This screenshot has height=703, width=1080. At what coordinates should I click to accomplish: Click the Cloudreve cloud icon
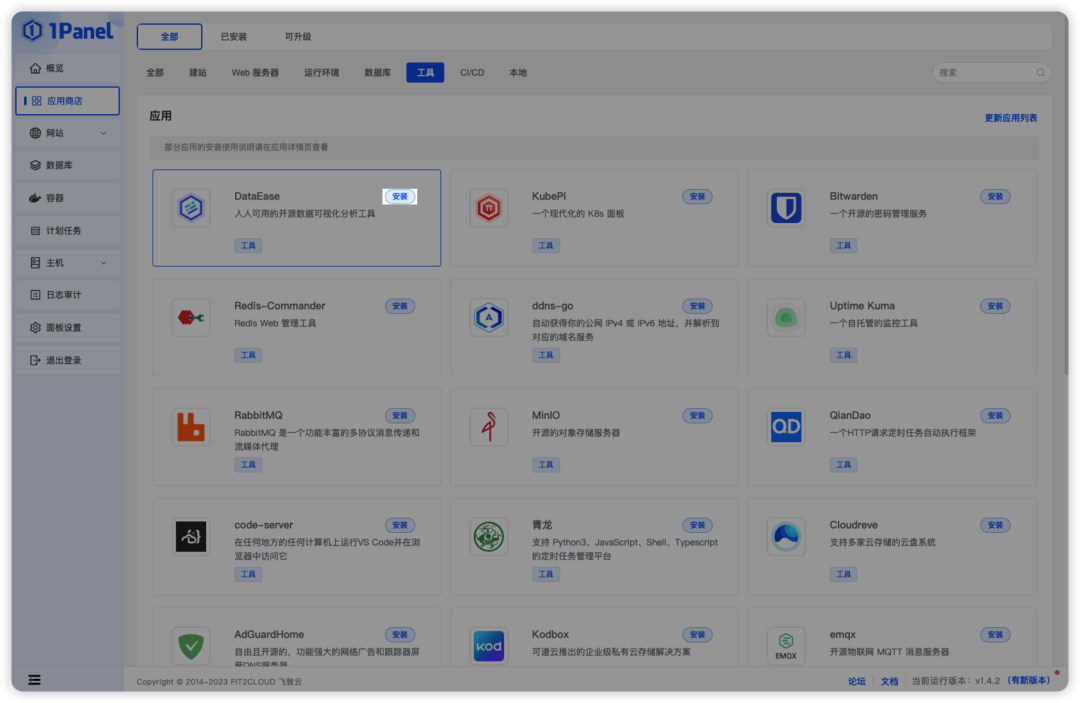click(x=786, y=536)
